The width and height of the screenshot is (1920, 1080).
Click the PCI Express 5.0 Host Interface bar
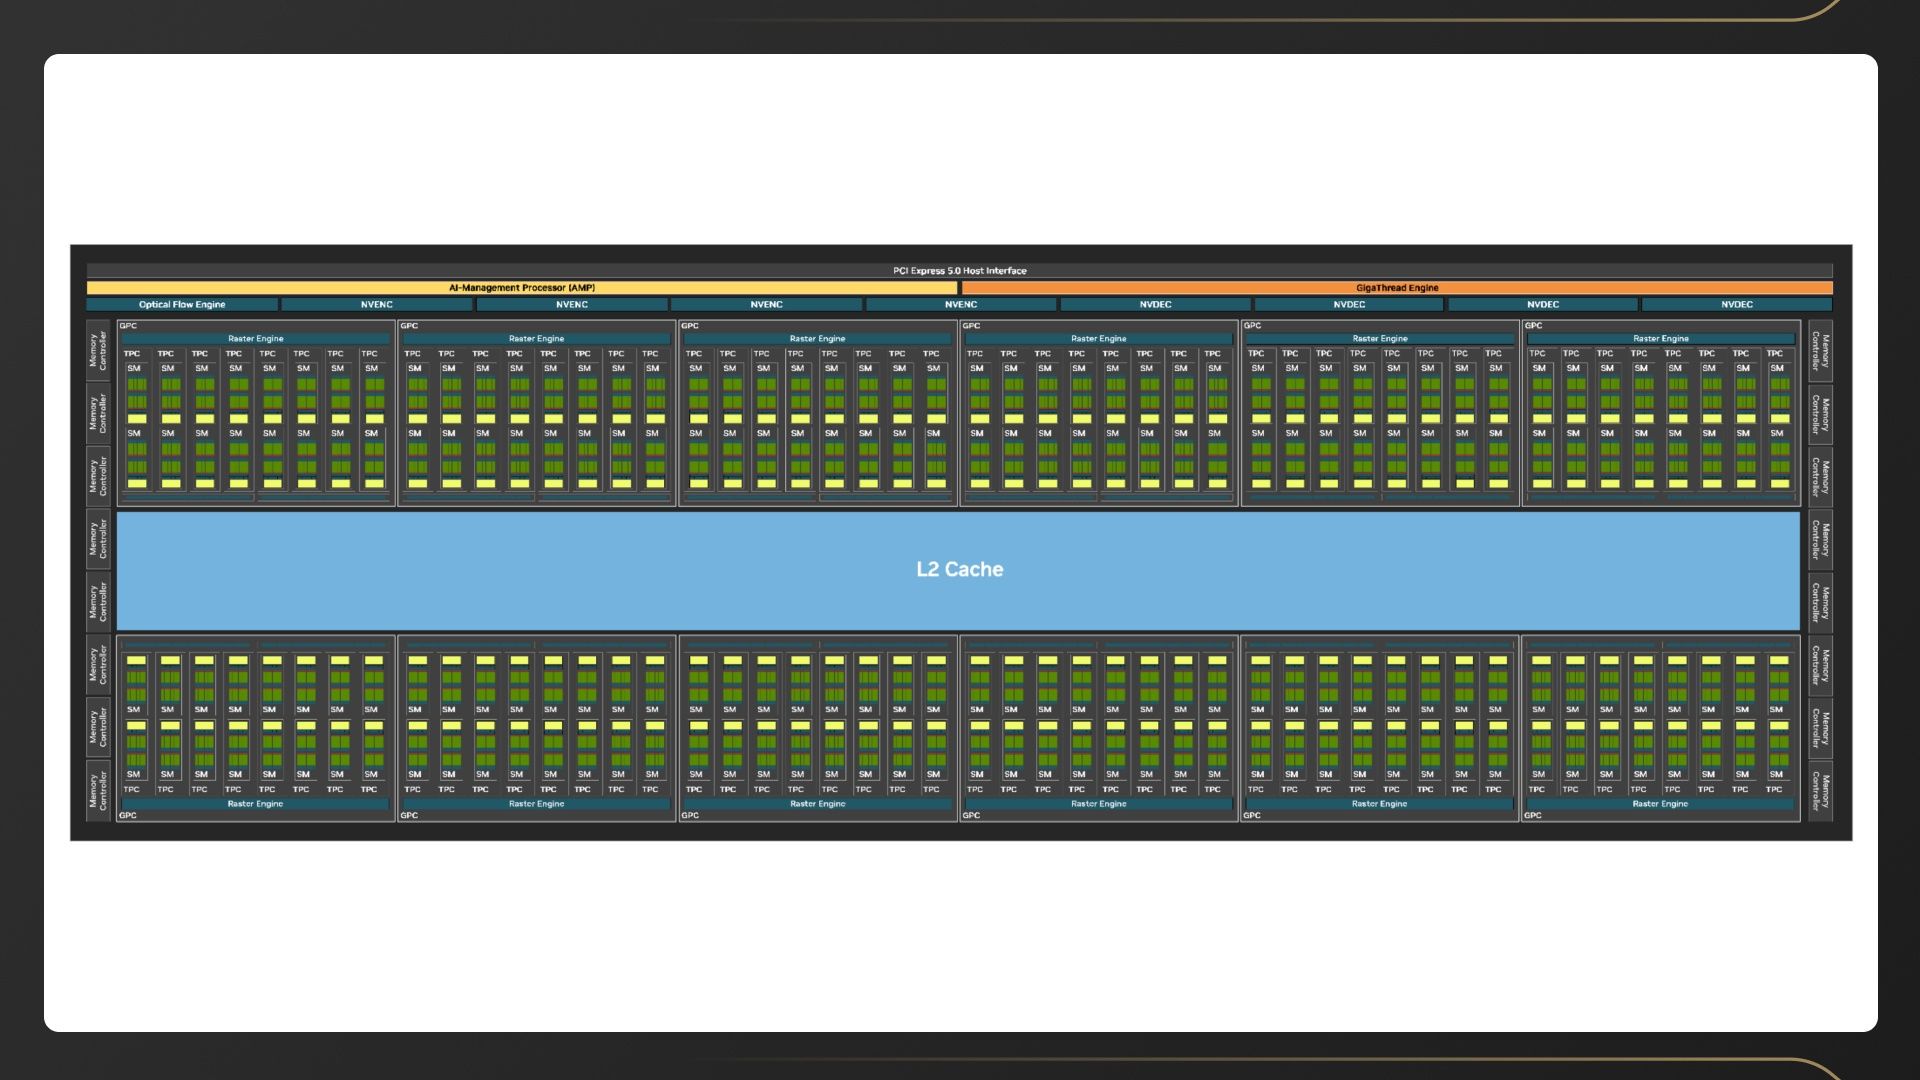pyautogui.click(x=959, y=270)
